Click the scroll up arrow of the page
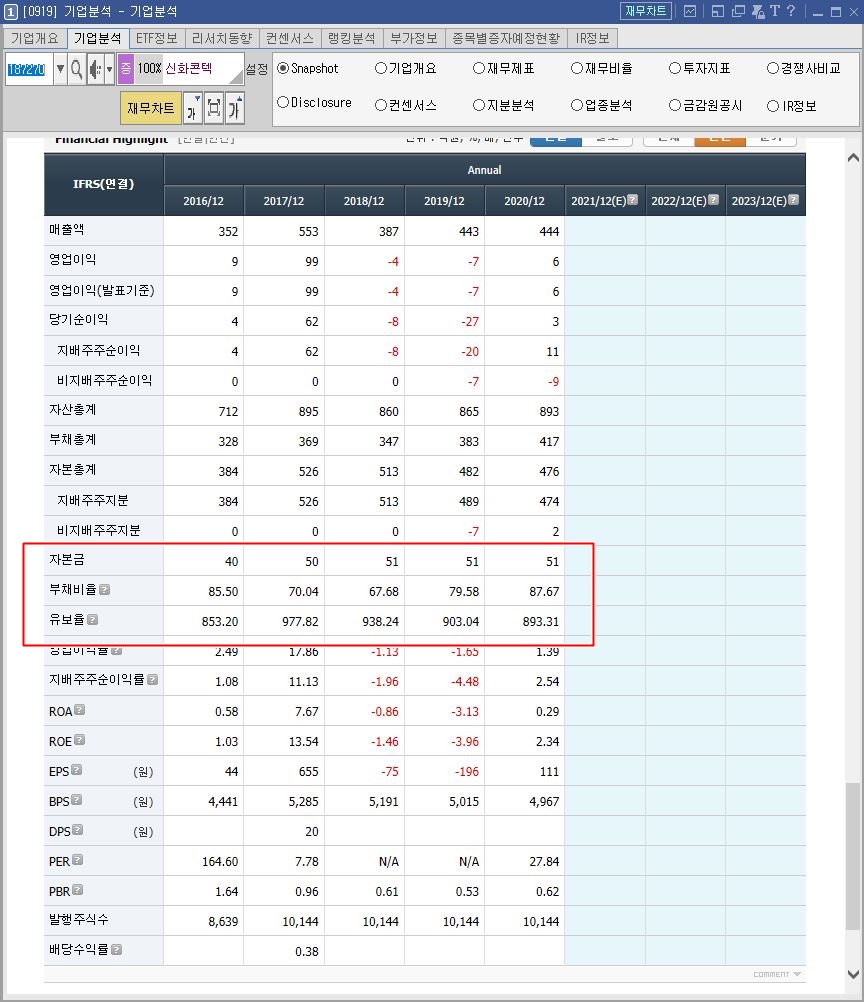This screenshot has width=864, height=1002. [x=853, y=157]
